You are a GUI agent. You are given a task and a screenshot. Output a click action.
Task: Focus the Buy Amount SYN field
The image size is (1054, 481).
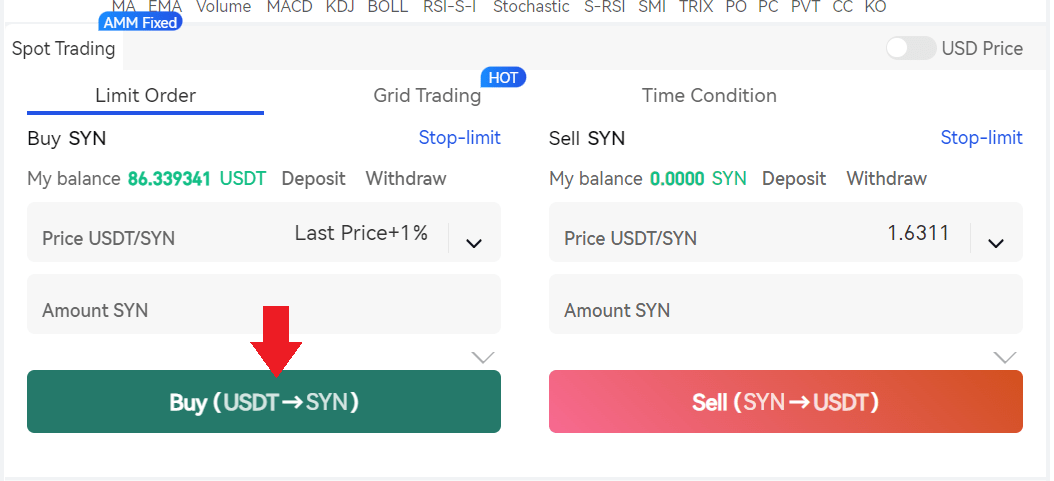click(x=263, y=310)
